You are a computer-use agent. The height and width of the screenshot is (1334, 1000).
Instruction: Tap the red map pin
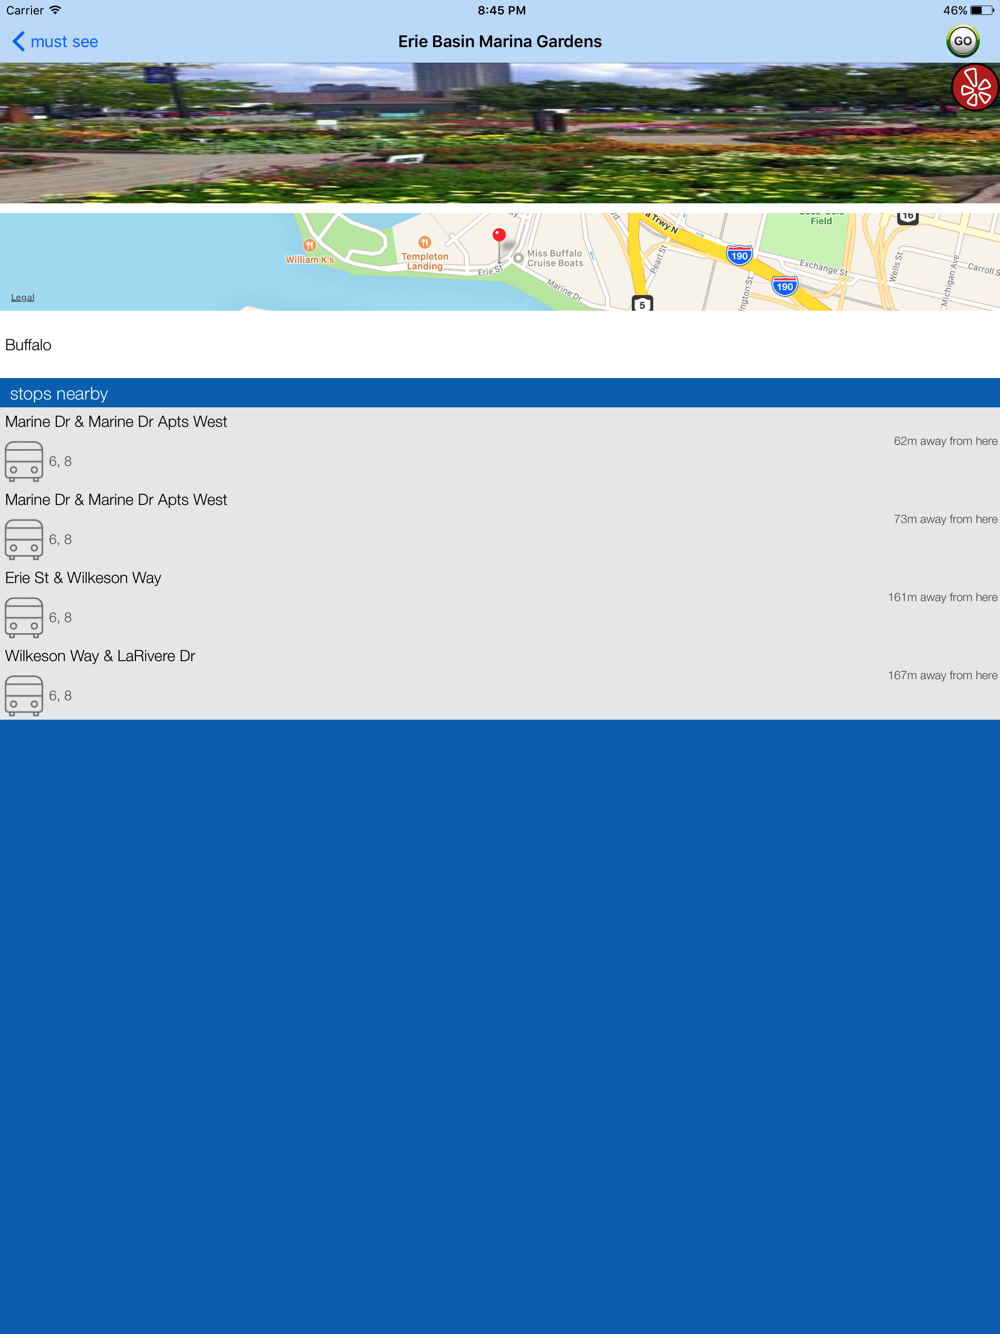(499, 238)
